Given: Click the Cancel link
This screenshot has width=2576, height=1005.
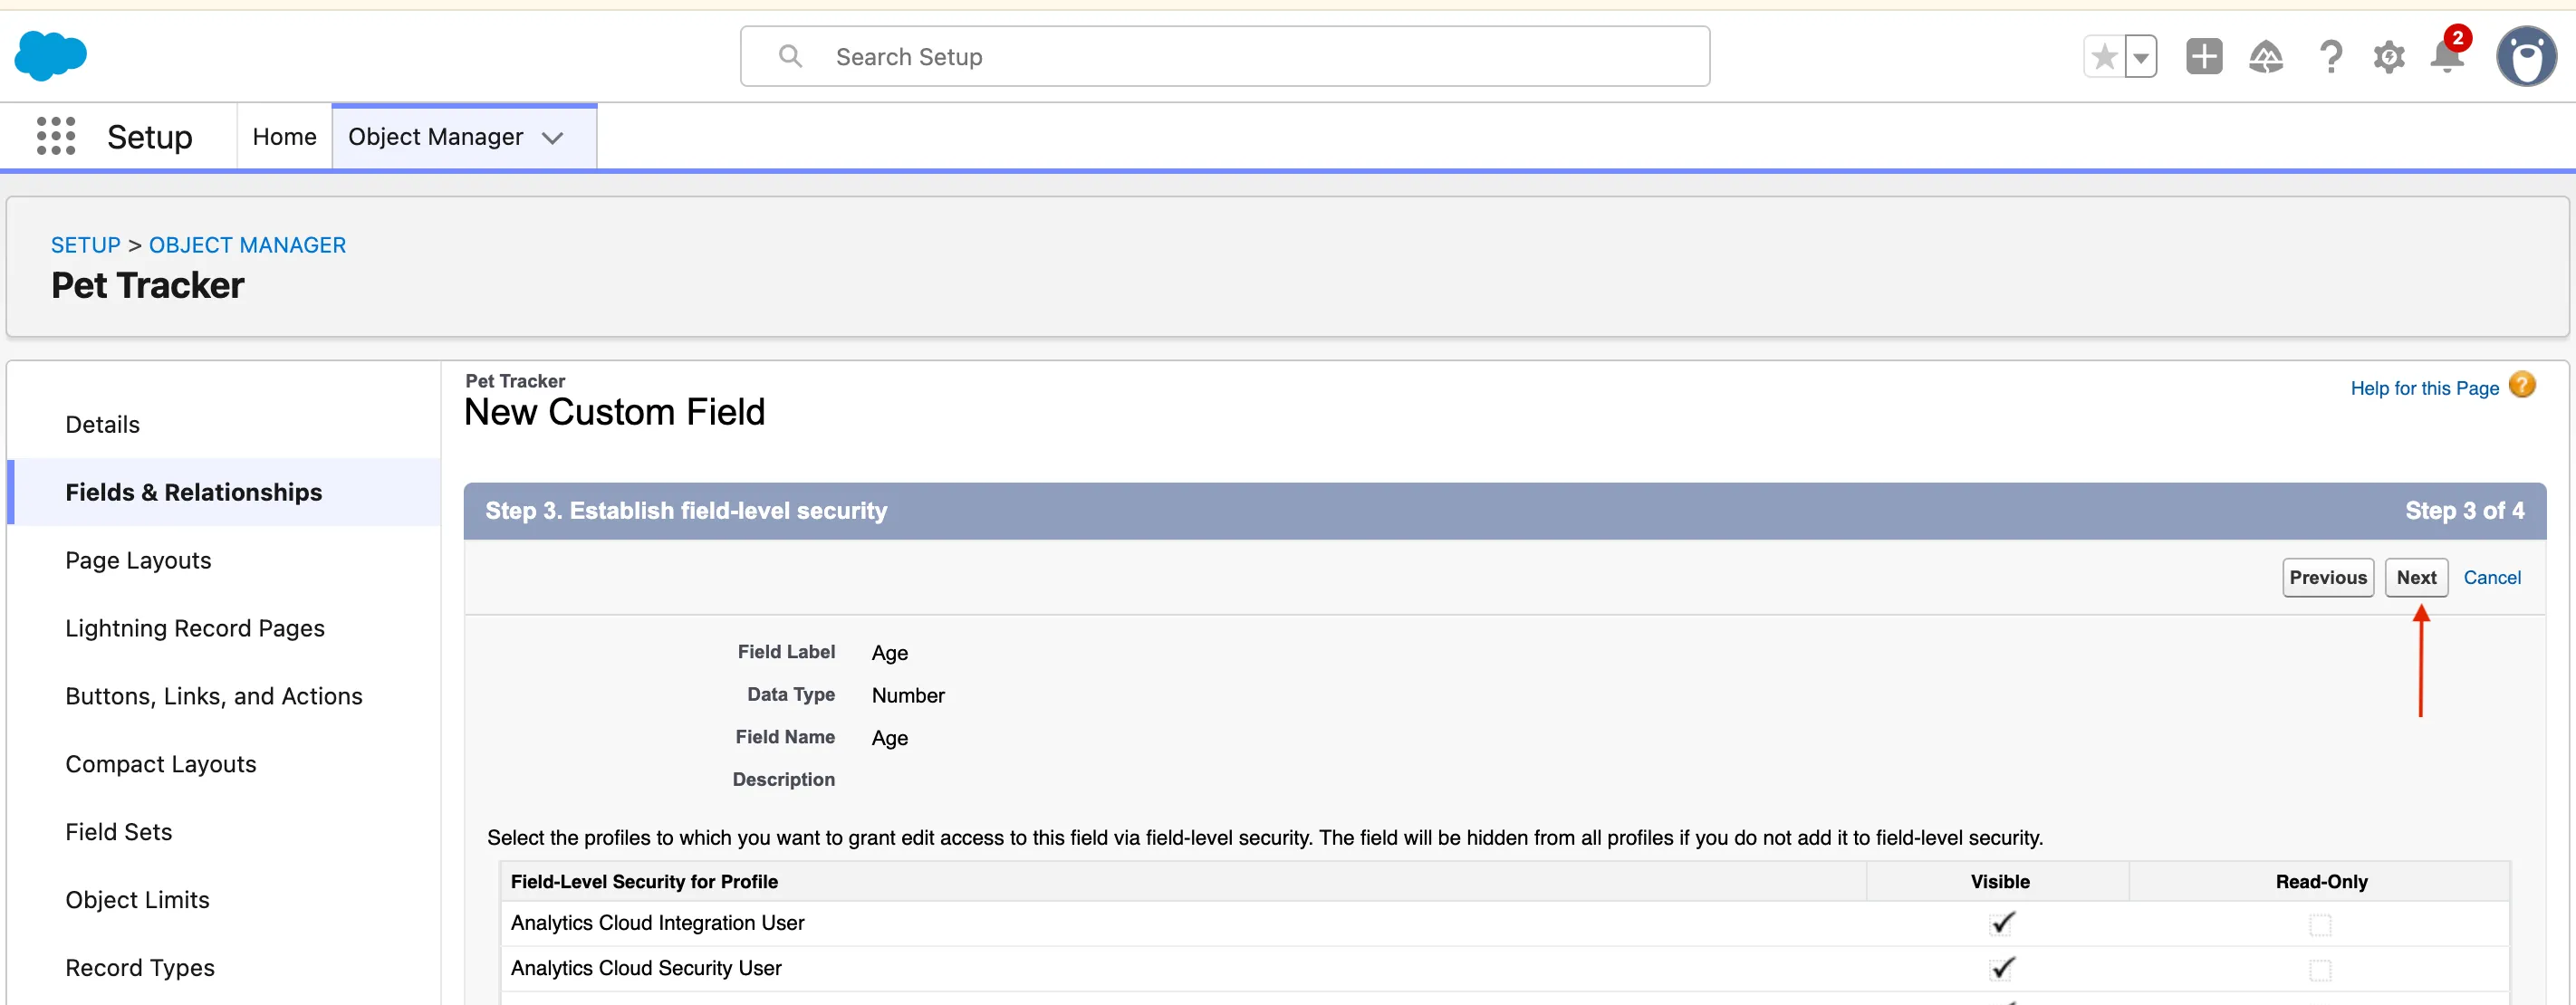Looking at the screenshot, I should pos(2491,577).
